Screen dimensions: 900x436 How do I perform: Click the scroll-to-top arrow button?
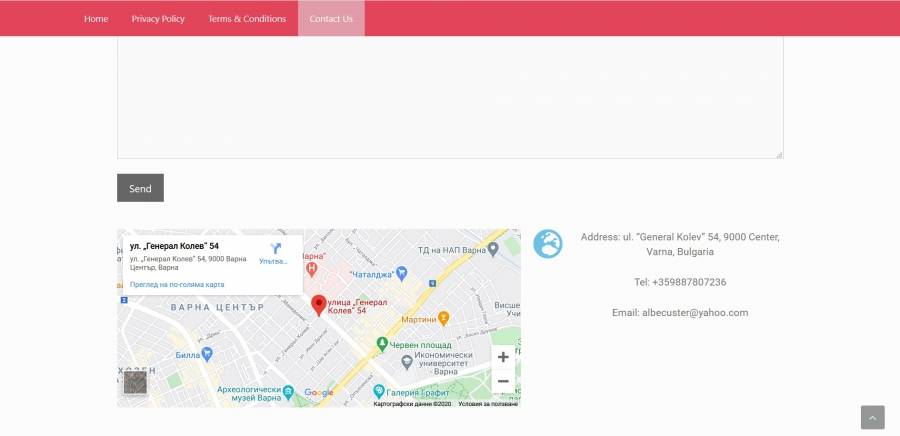pyautogui.click(x=872, y=417)
